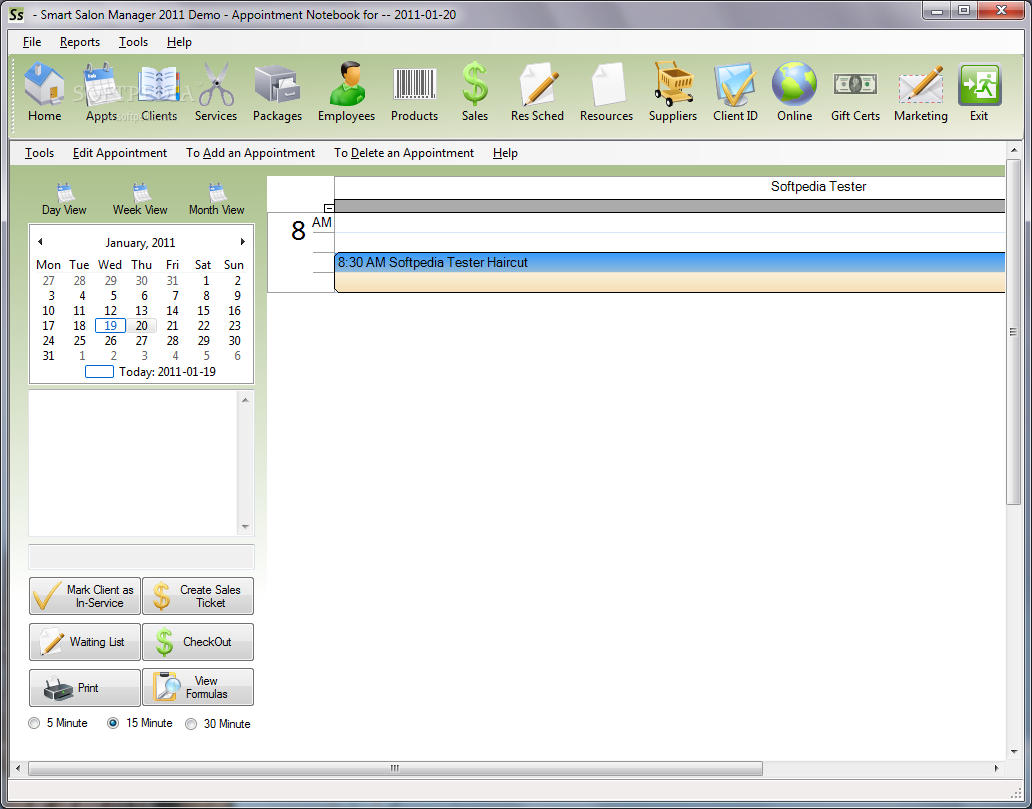Switch to Month View
Image resolution: width=1032 pixels, height=809 pixels.
[217, 199]
